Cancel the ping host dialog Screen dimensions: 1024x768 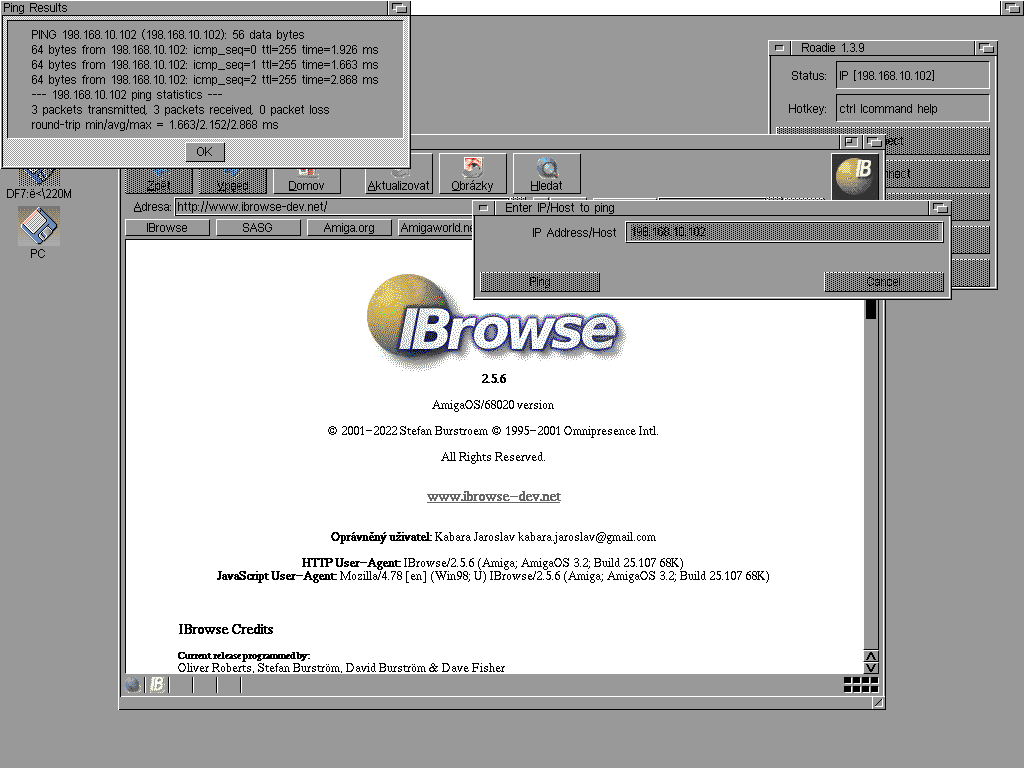pos(883,282)
